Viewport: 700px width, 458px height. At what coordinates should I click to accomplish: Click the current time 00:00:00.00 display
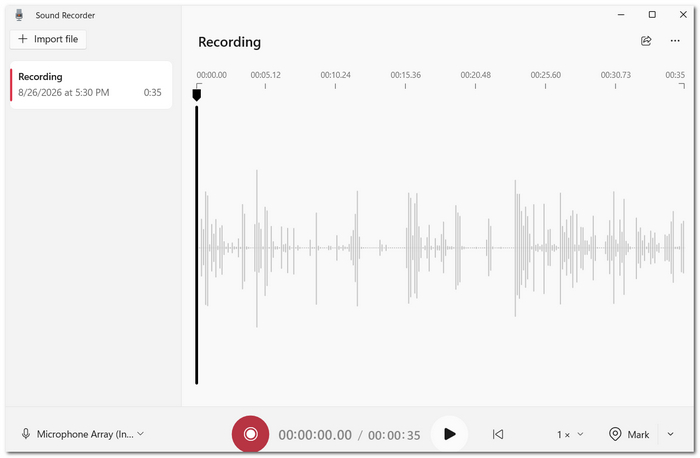(315, 435)
